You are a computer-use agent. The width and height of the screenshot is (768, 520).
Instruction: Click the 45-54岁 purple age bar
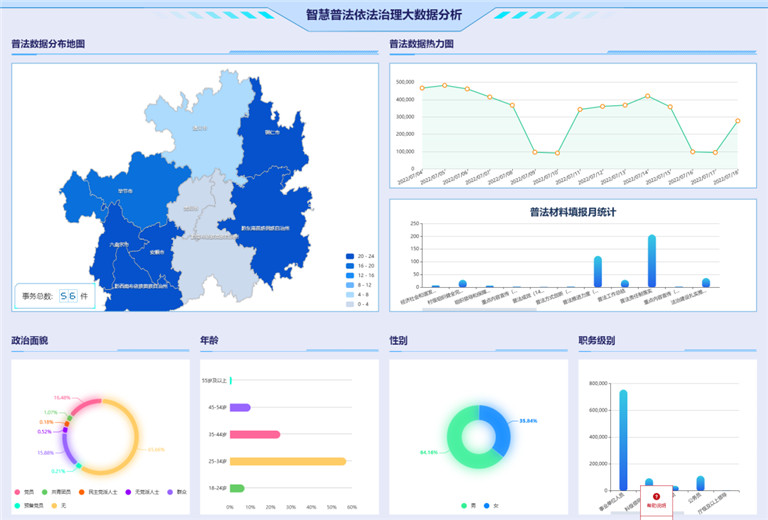240,407
